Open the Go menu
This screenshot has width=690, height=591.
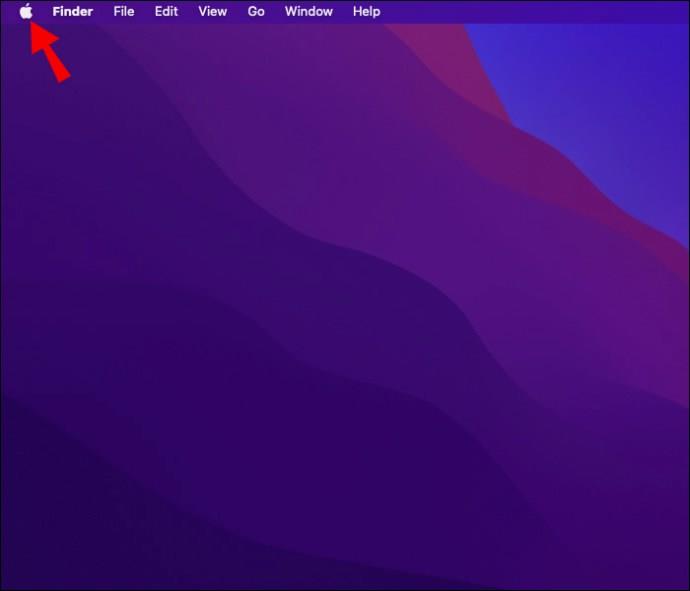tap(256, 11)
